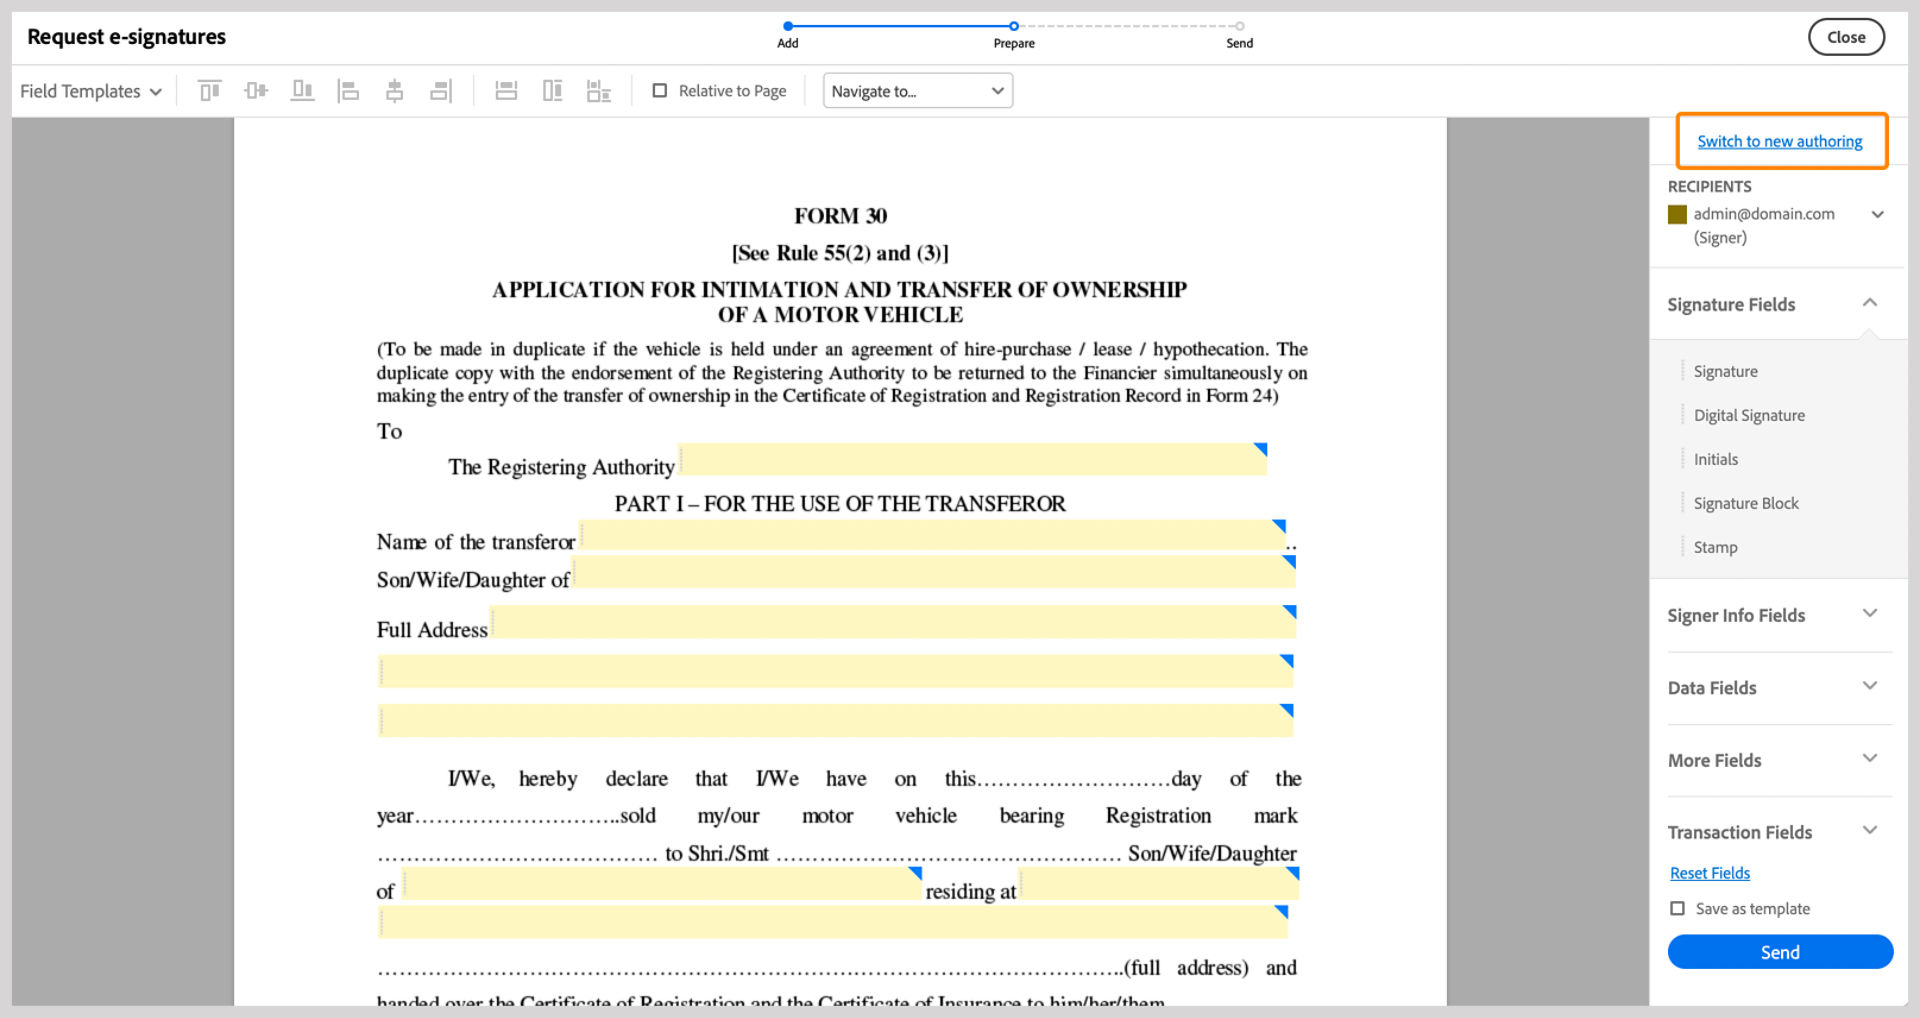The image size is (1920, 1018).
Task: Select the Signature Block field type
Action: (x=1745, y=503)
